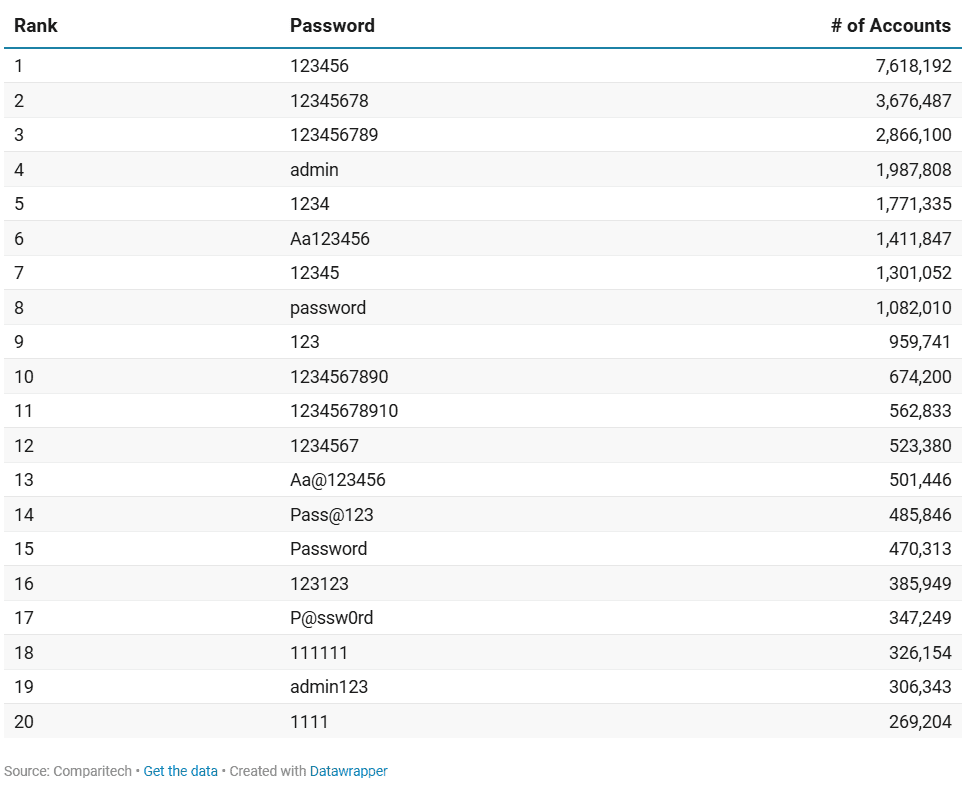
Task: Select the account count 269,204
Action: pos(920,722)
